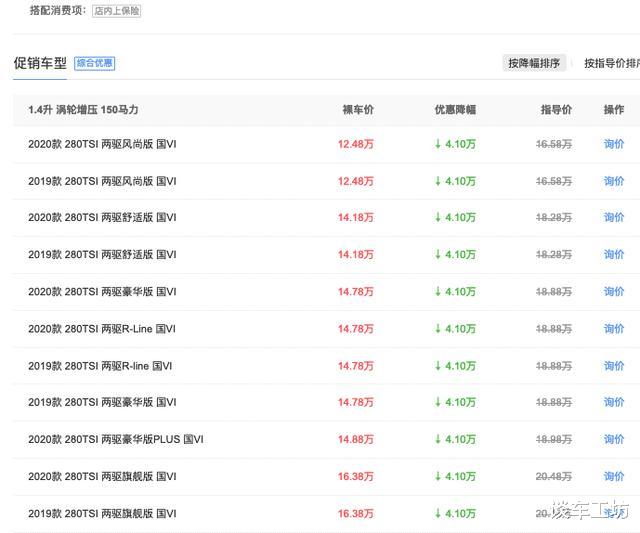The width and height of the screenshot is (640, 533).
Task: Click 14.18万 price of 2020款 舒适版
Action: [356, 218]
